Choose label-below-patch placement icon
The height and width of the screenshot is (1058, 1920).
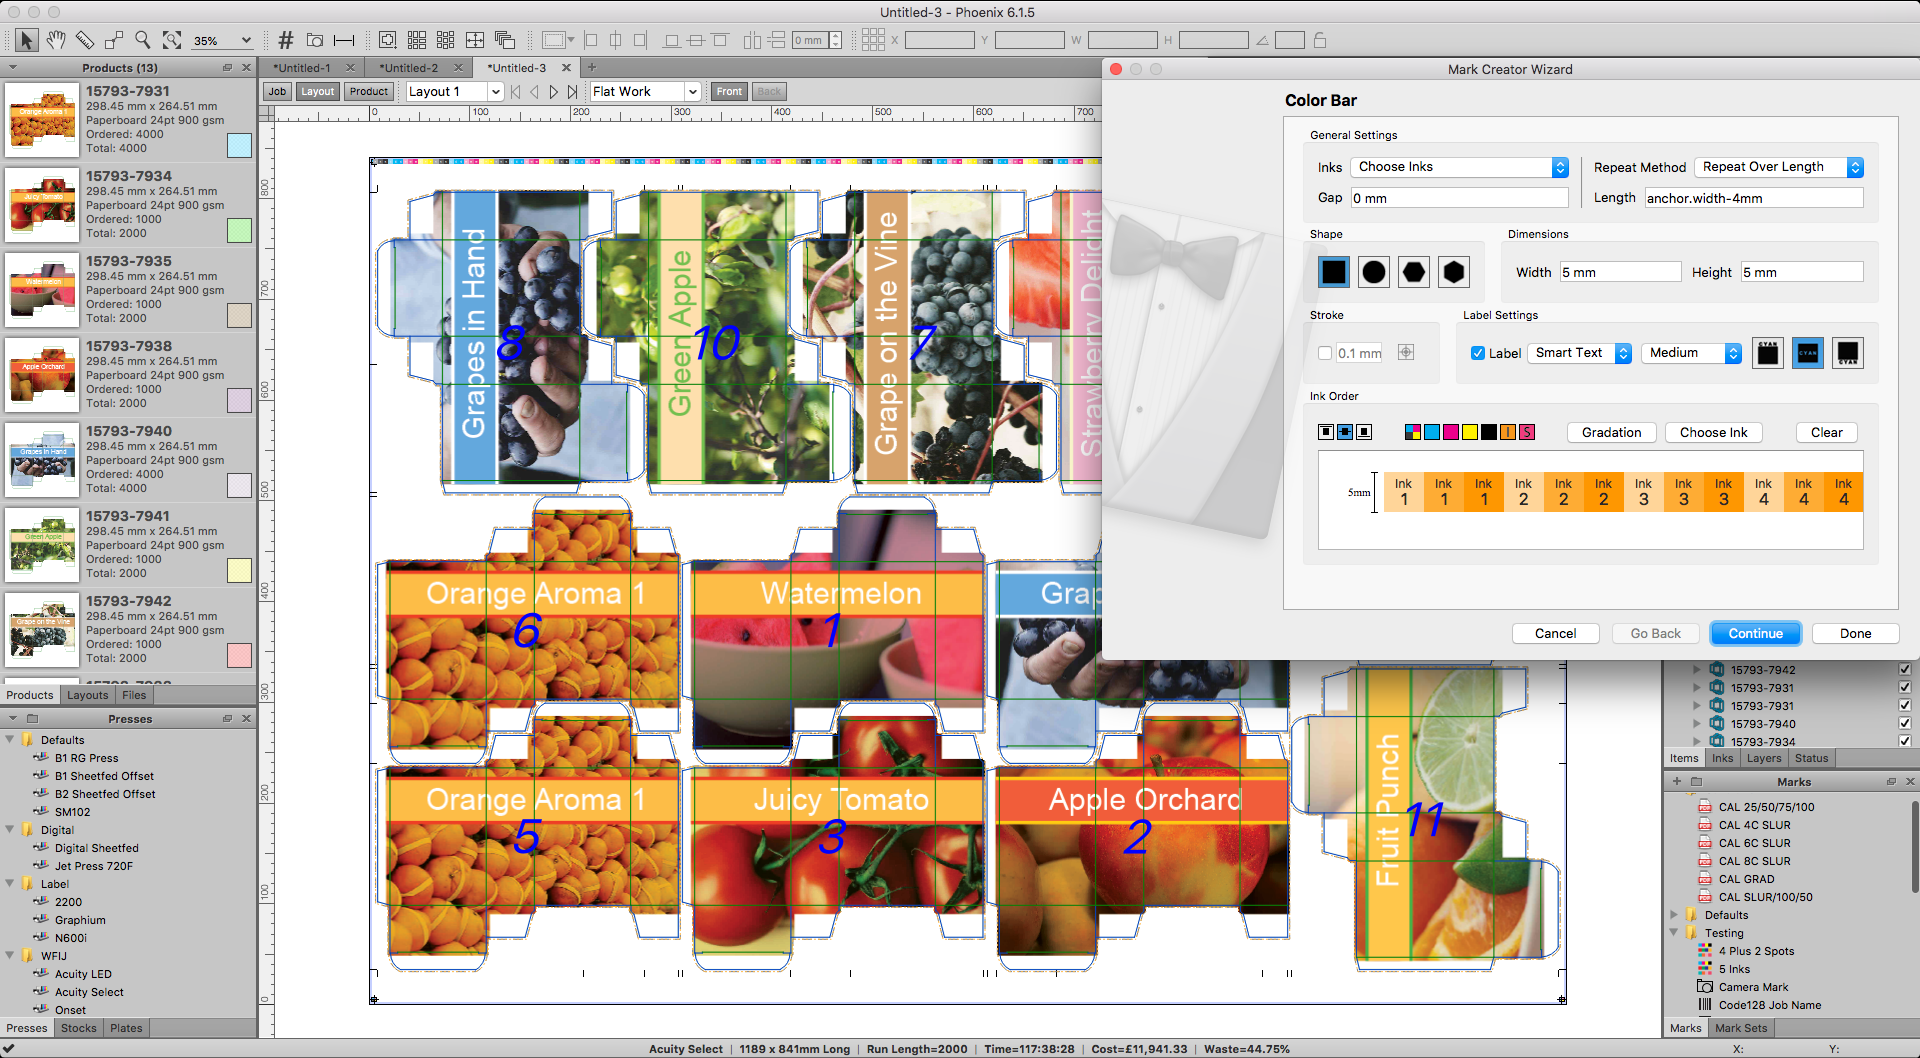coord(1848,353)
